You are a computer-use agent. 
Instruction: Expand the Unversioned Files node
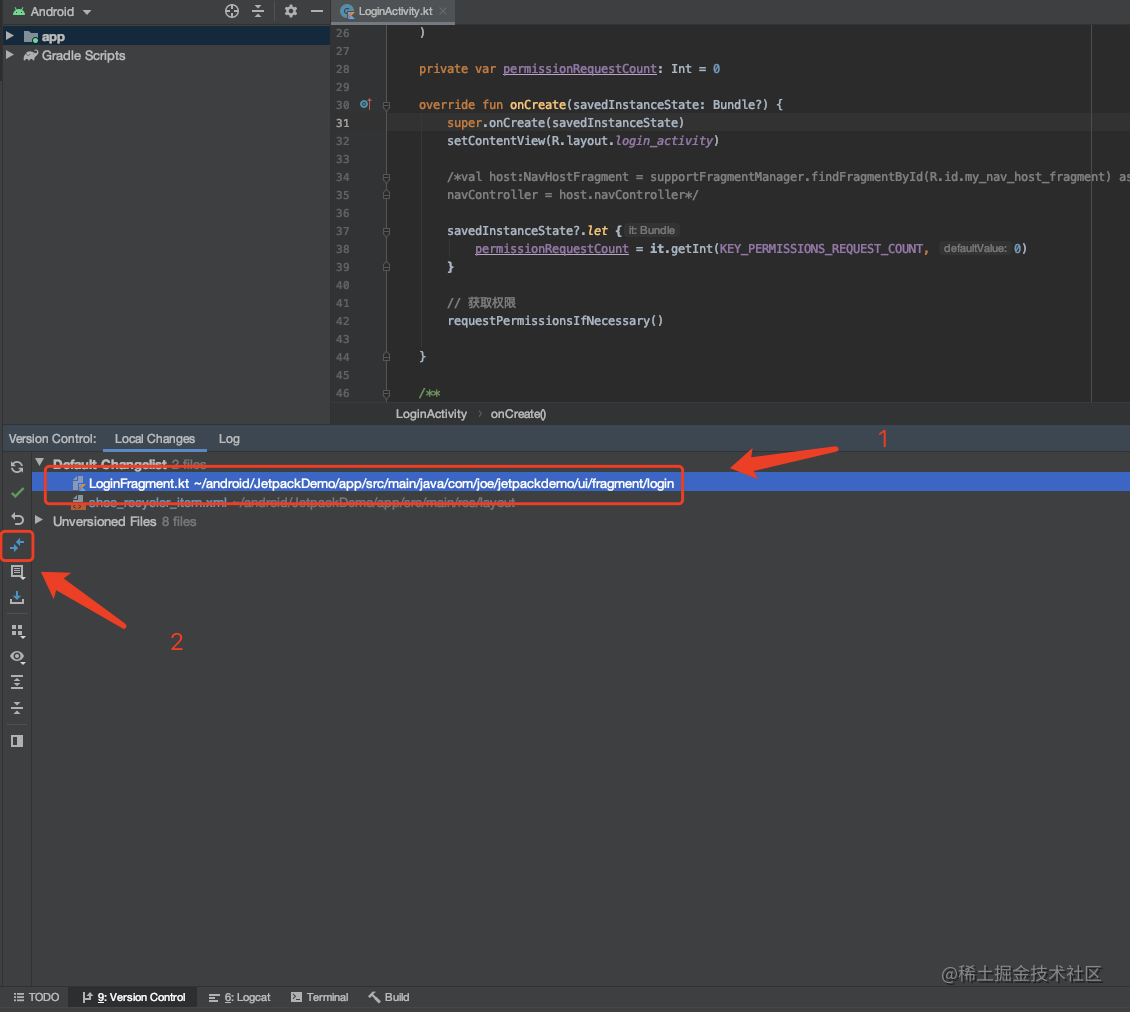coord(39,520)
